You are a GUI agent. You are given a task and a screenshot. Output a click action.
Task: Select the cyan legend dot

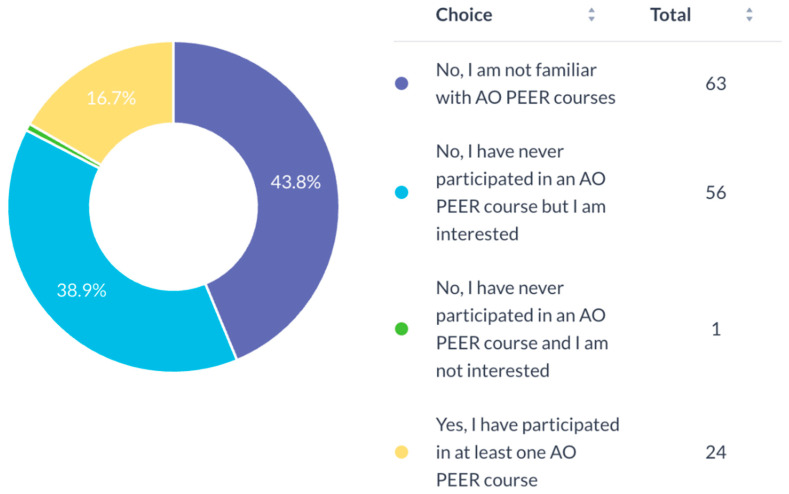click(x=402, y=193)
